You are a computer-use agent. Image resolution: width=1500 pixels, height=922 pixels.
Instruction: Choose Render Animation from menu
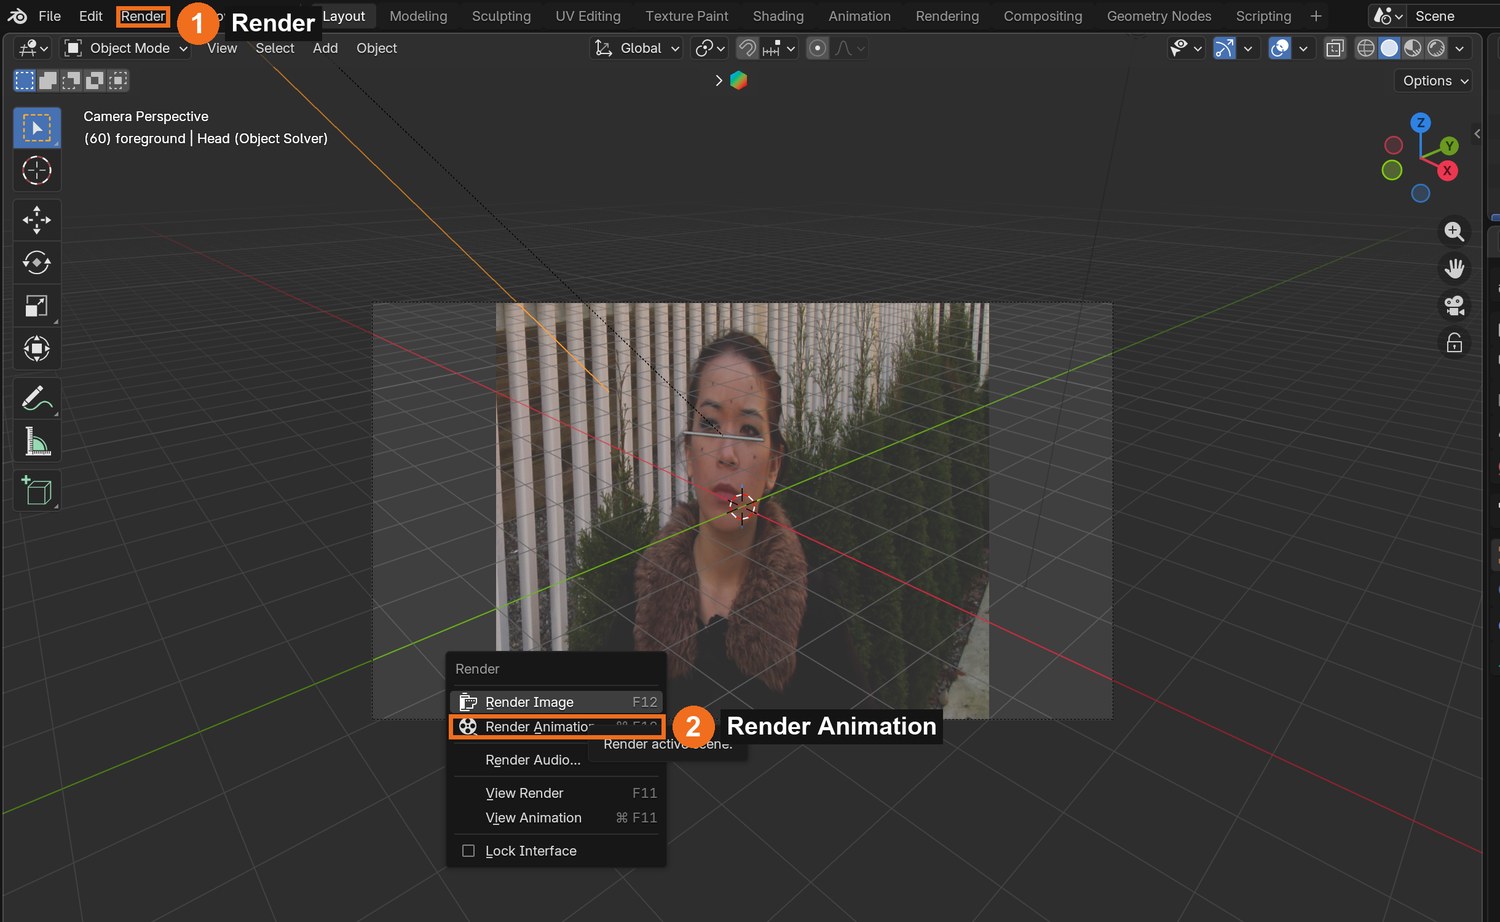click(x=556, y=727)
